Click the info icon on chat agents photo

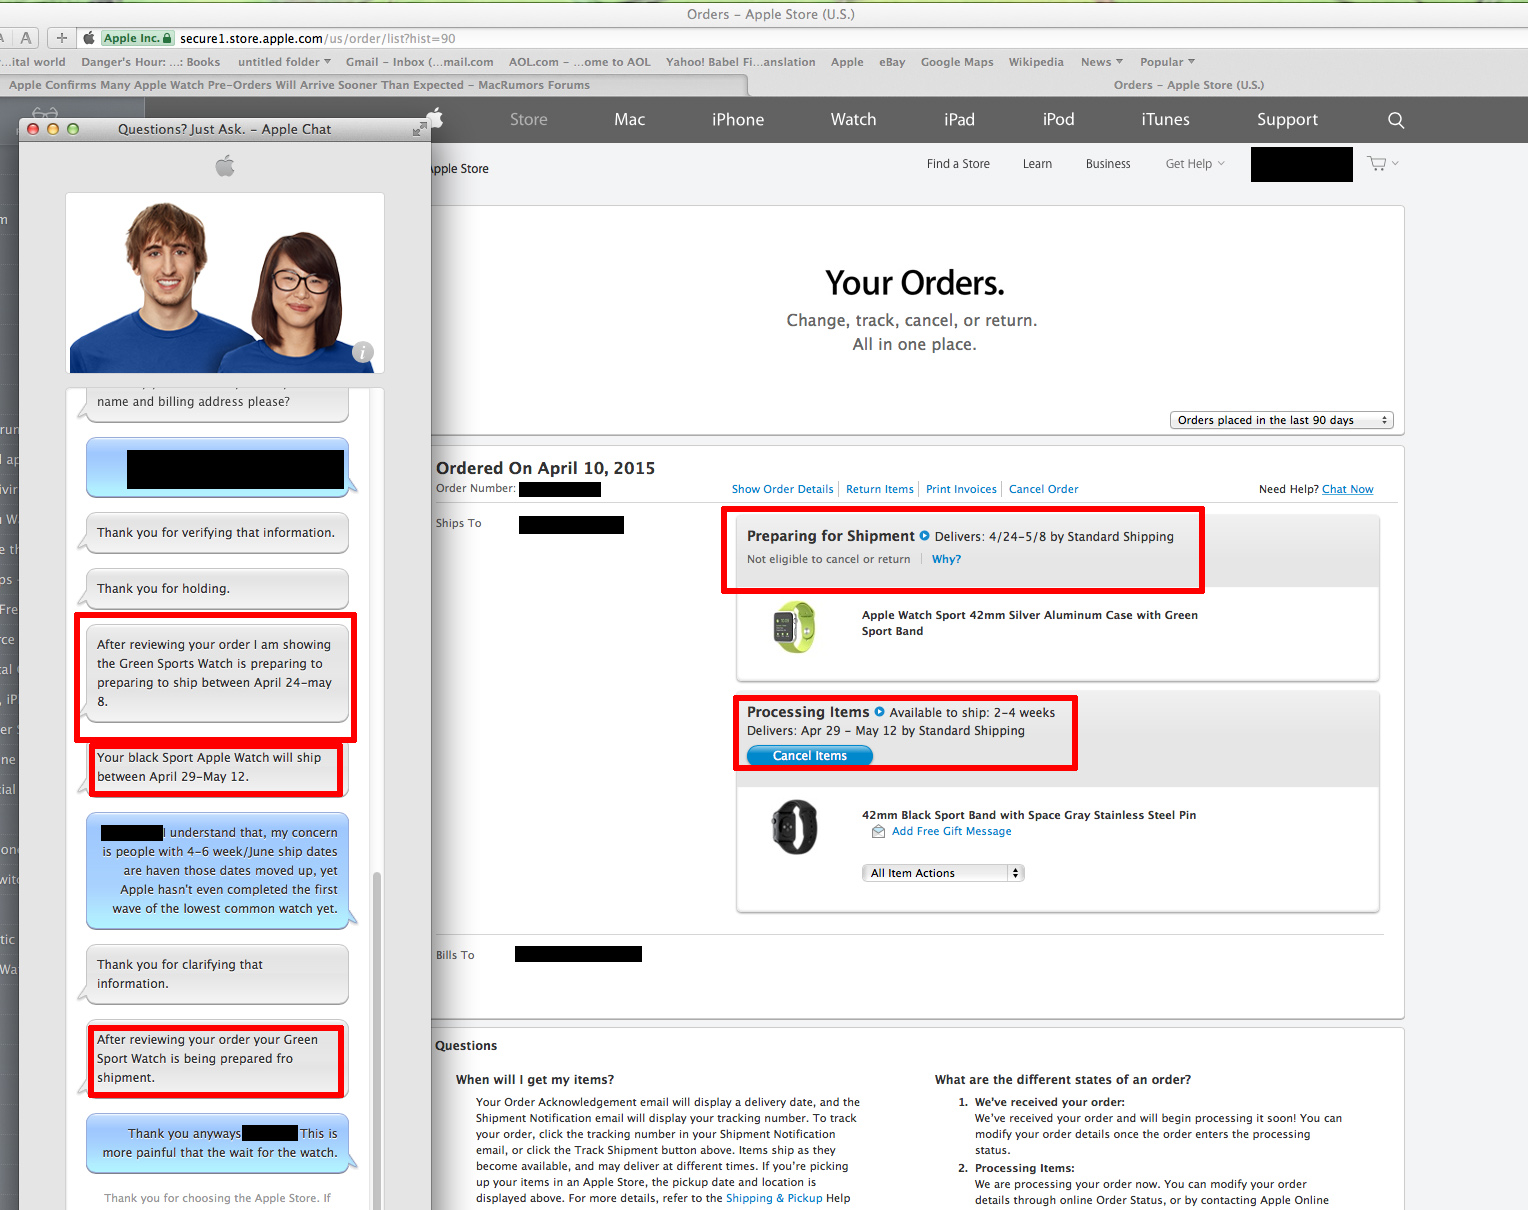[363, 352]
